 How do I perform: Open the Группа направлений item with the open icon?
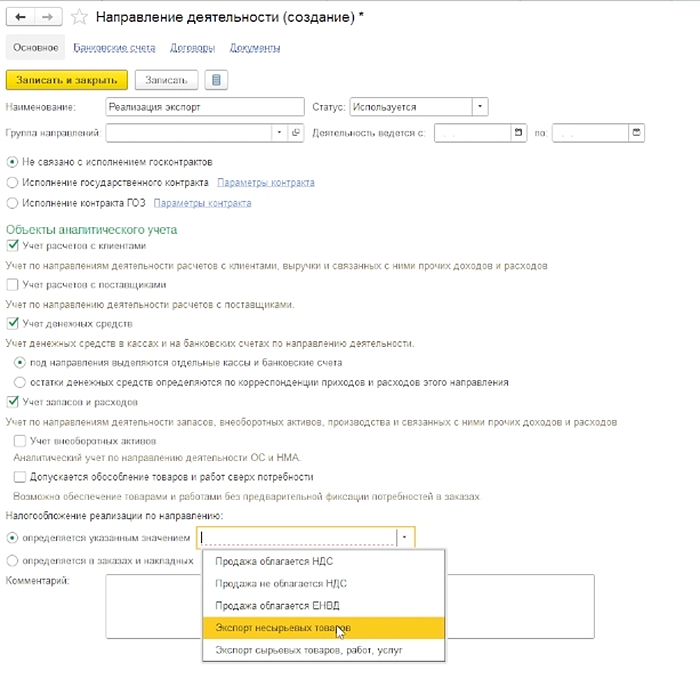coord(296,133)
